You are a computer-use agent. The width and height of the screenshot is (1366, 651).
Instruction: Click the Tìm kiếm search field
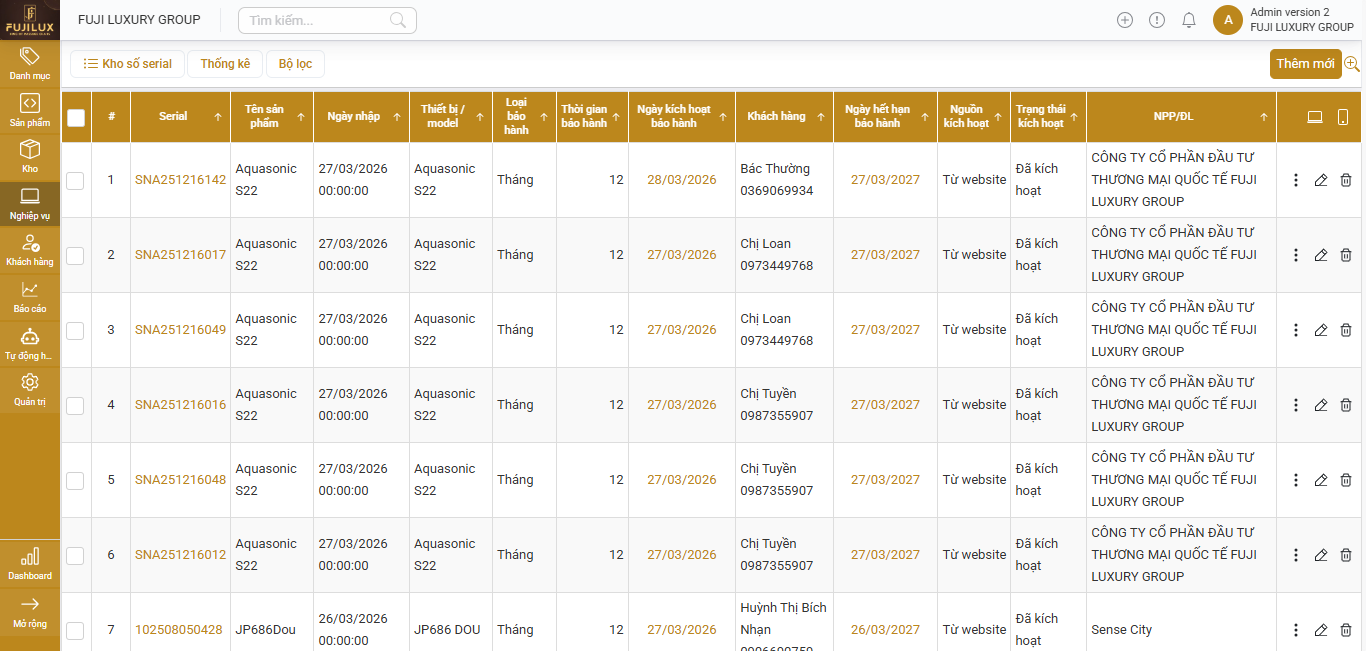315,20
